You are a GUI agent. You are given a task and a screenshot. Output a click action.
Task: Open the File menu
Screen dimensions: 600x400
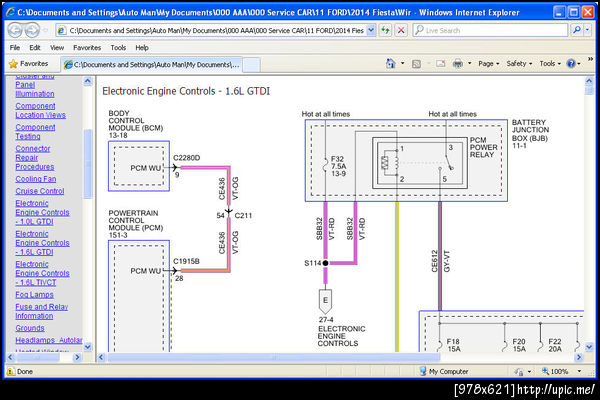click(15, 48)
